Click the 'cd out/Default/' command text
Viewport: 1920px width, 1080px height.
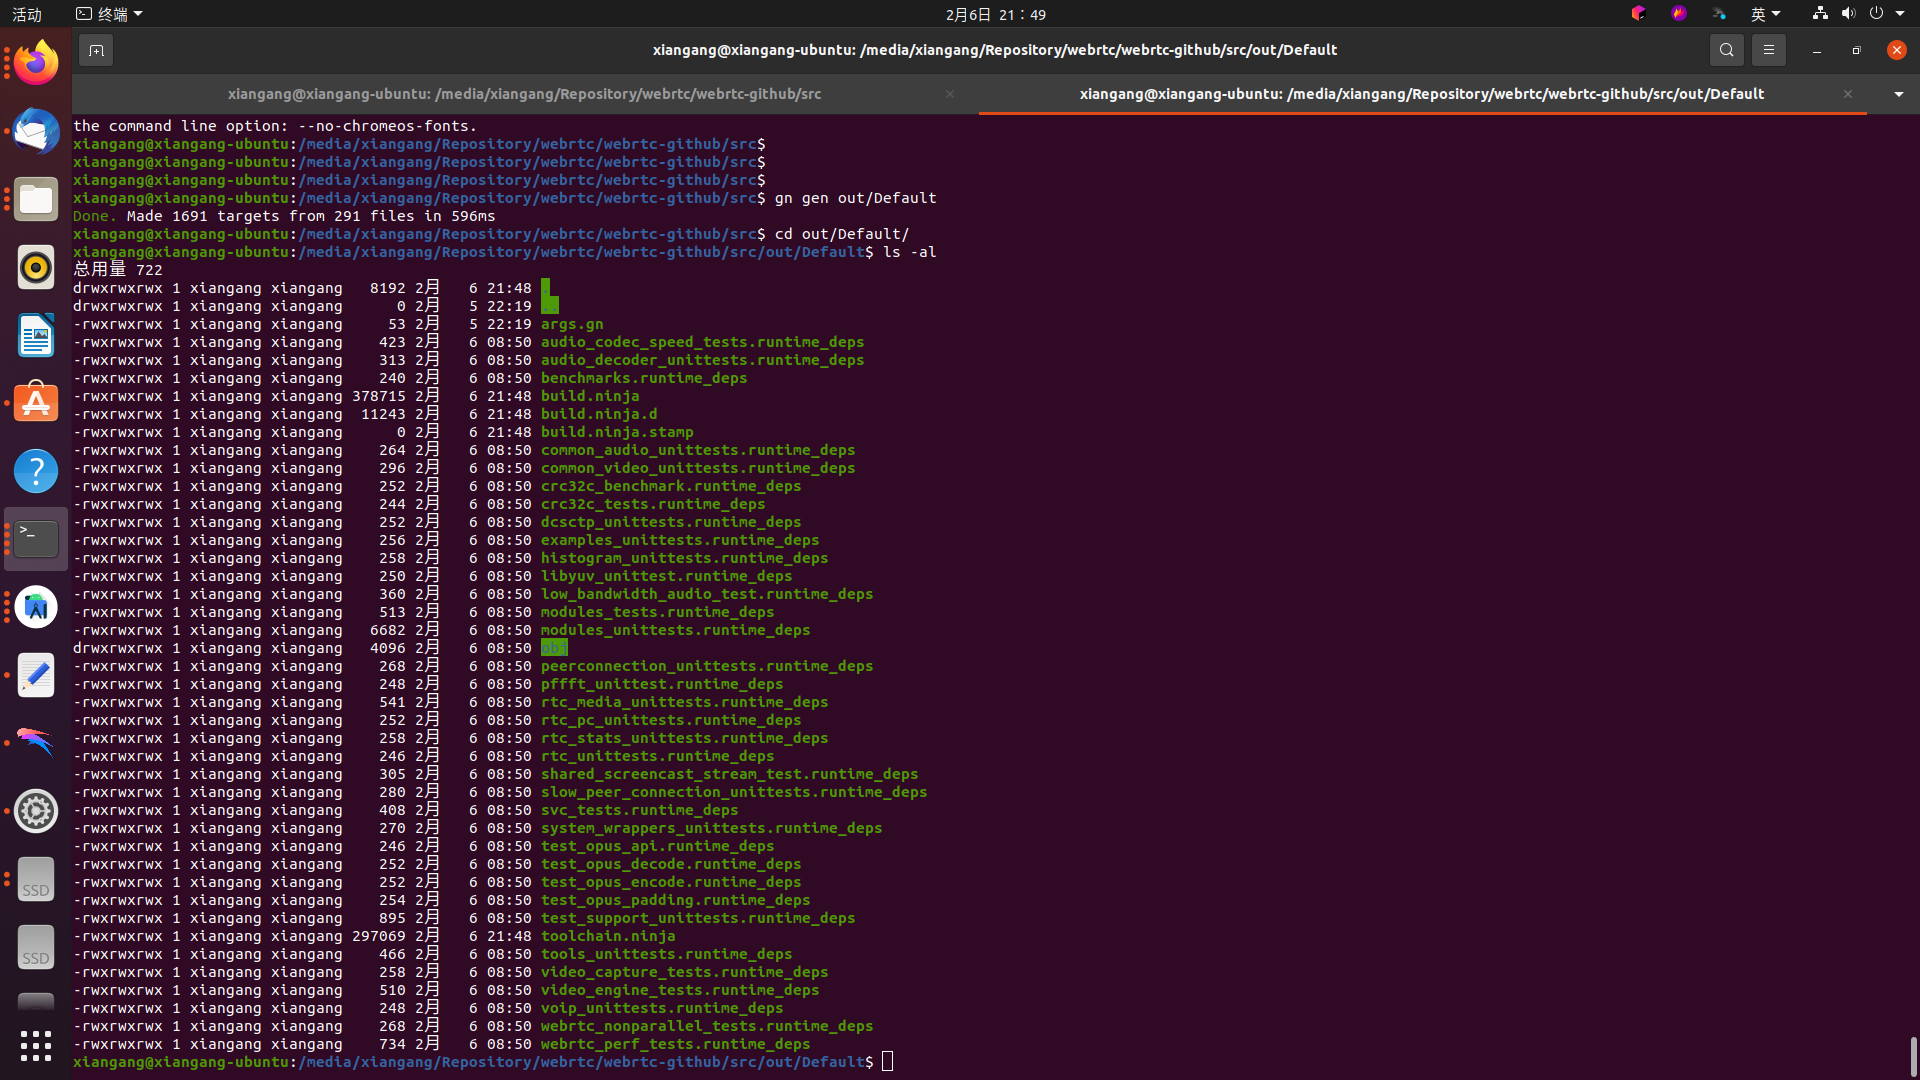(x=841, y=234)
